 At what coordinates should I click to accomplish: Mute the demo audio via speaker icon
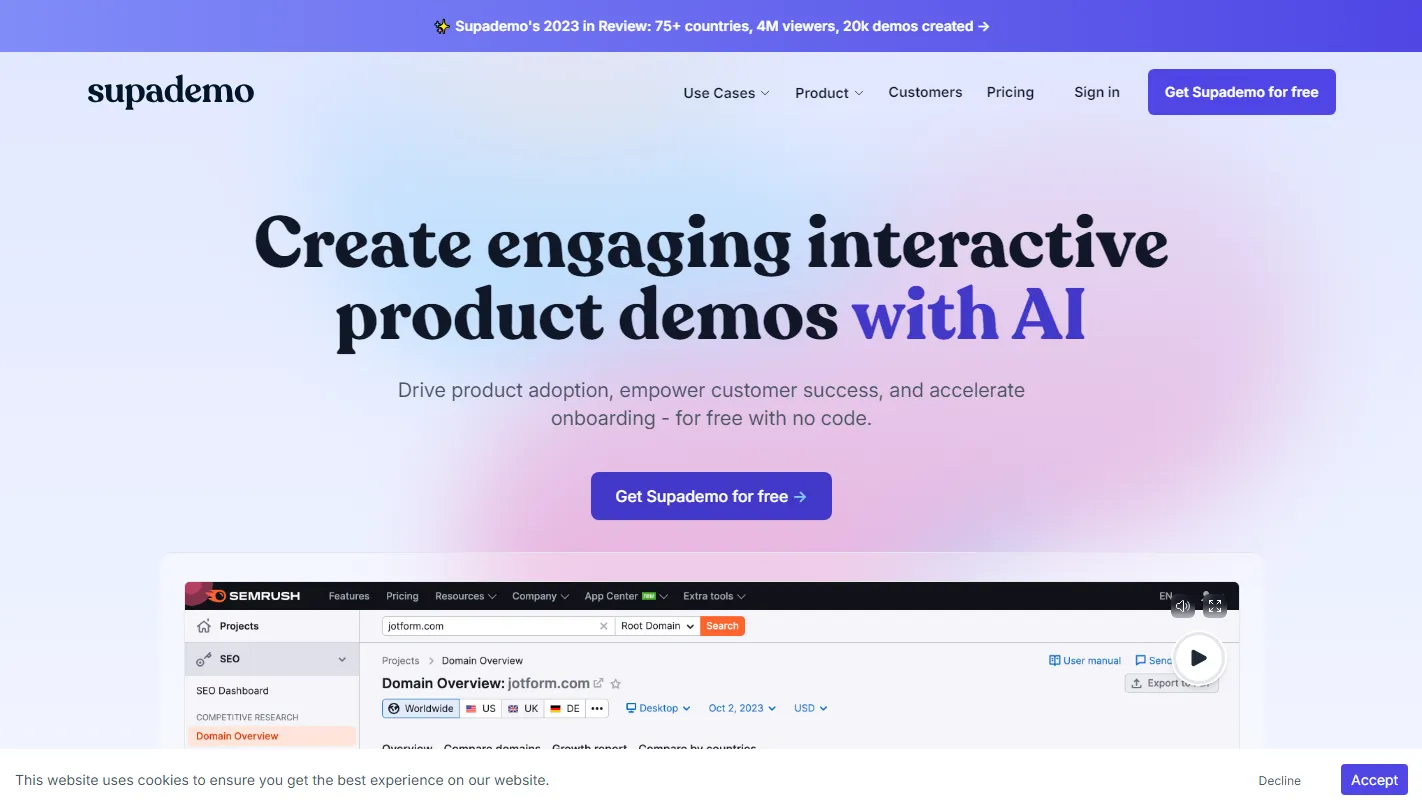tap(1182, 606)
